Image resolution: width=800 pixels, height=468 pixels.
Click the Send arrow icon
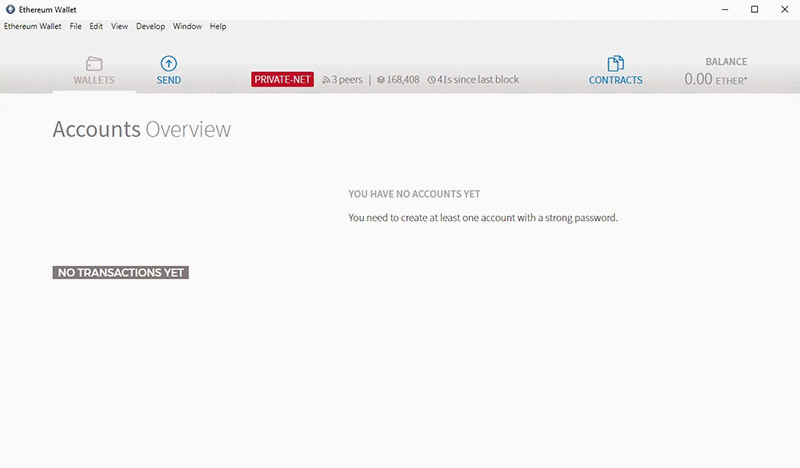pyautogui.click(x=169, y=63)
